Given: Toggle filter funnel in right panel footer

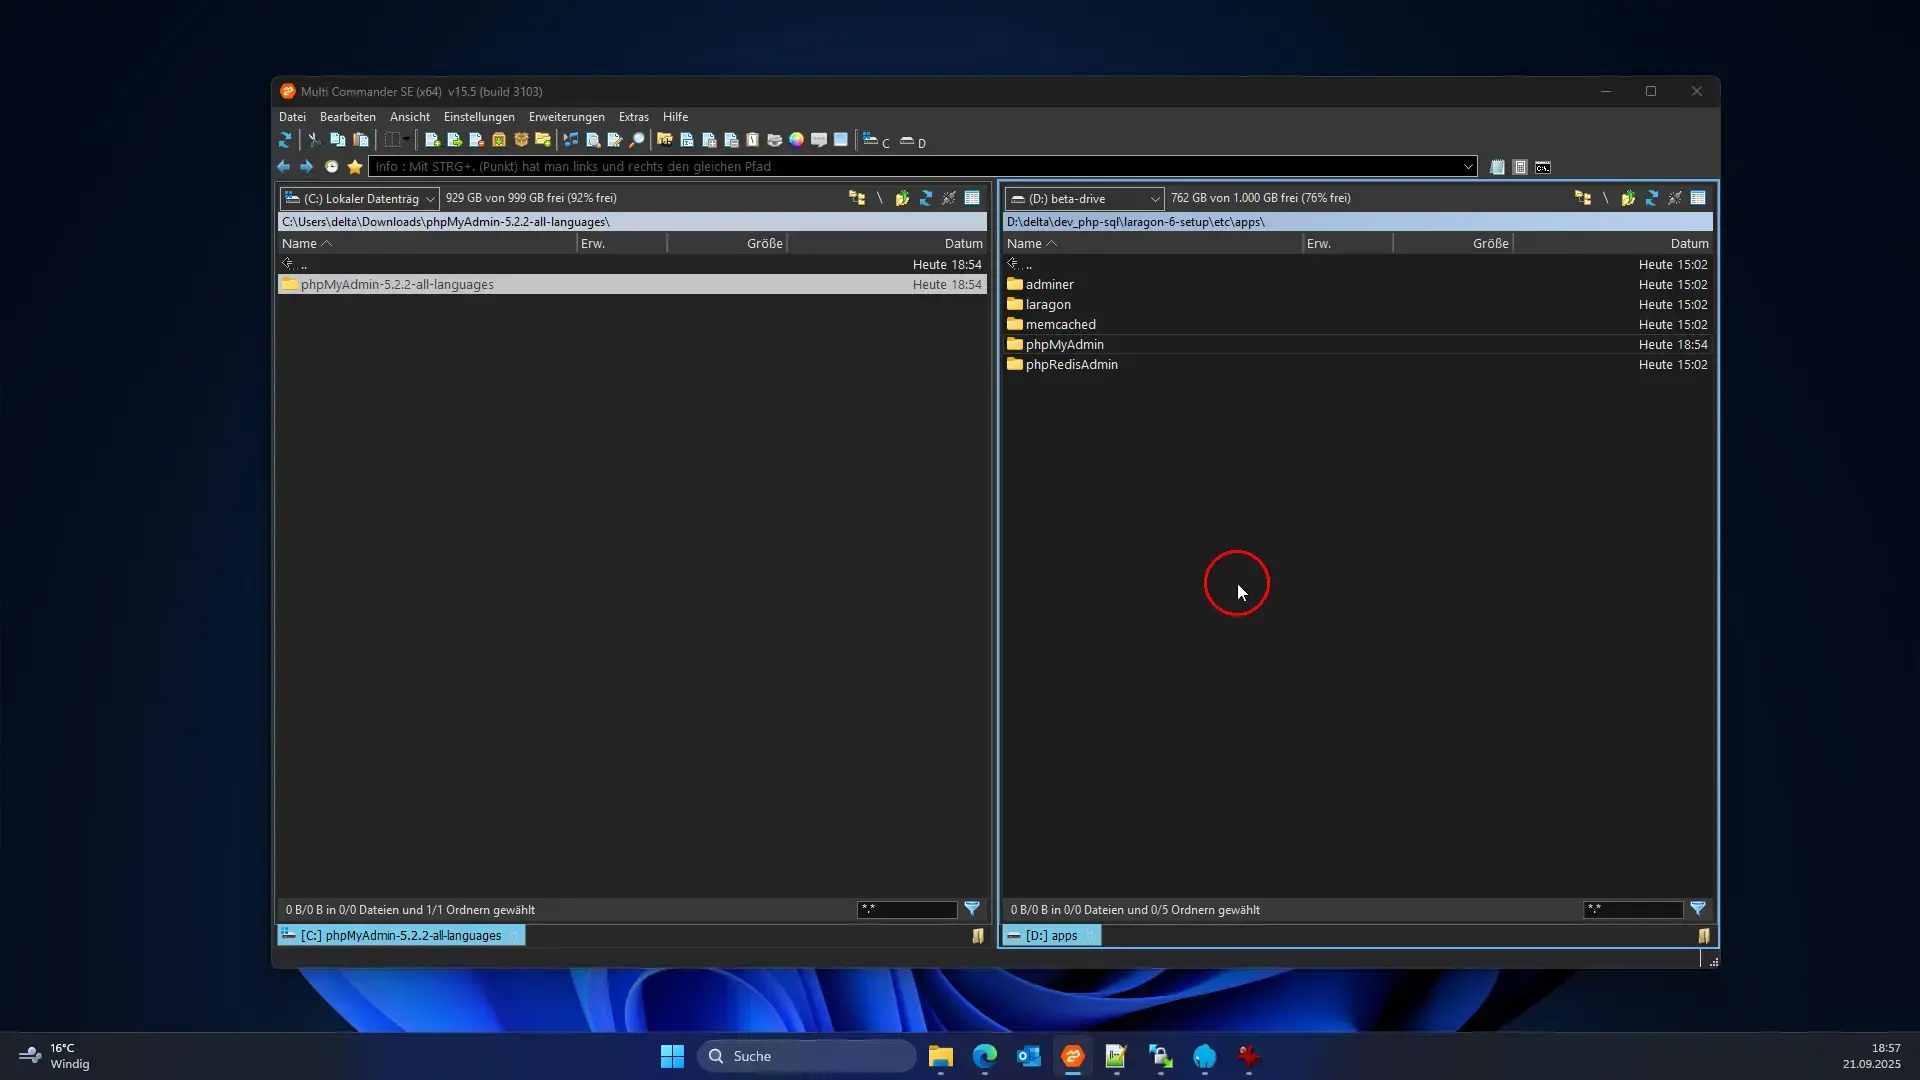Looking at the screenshot, I should point(1698,909).
